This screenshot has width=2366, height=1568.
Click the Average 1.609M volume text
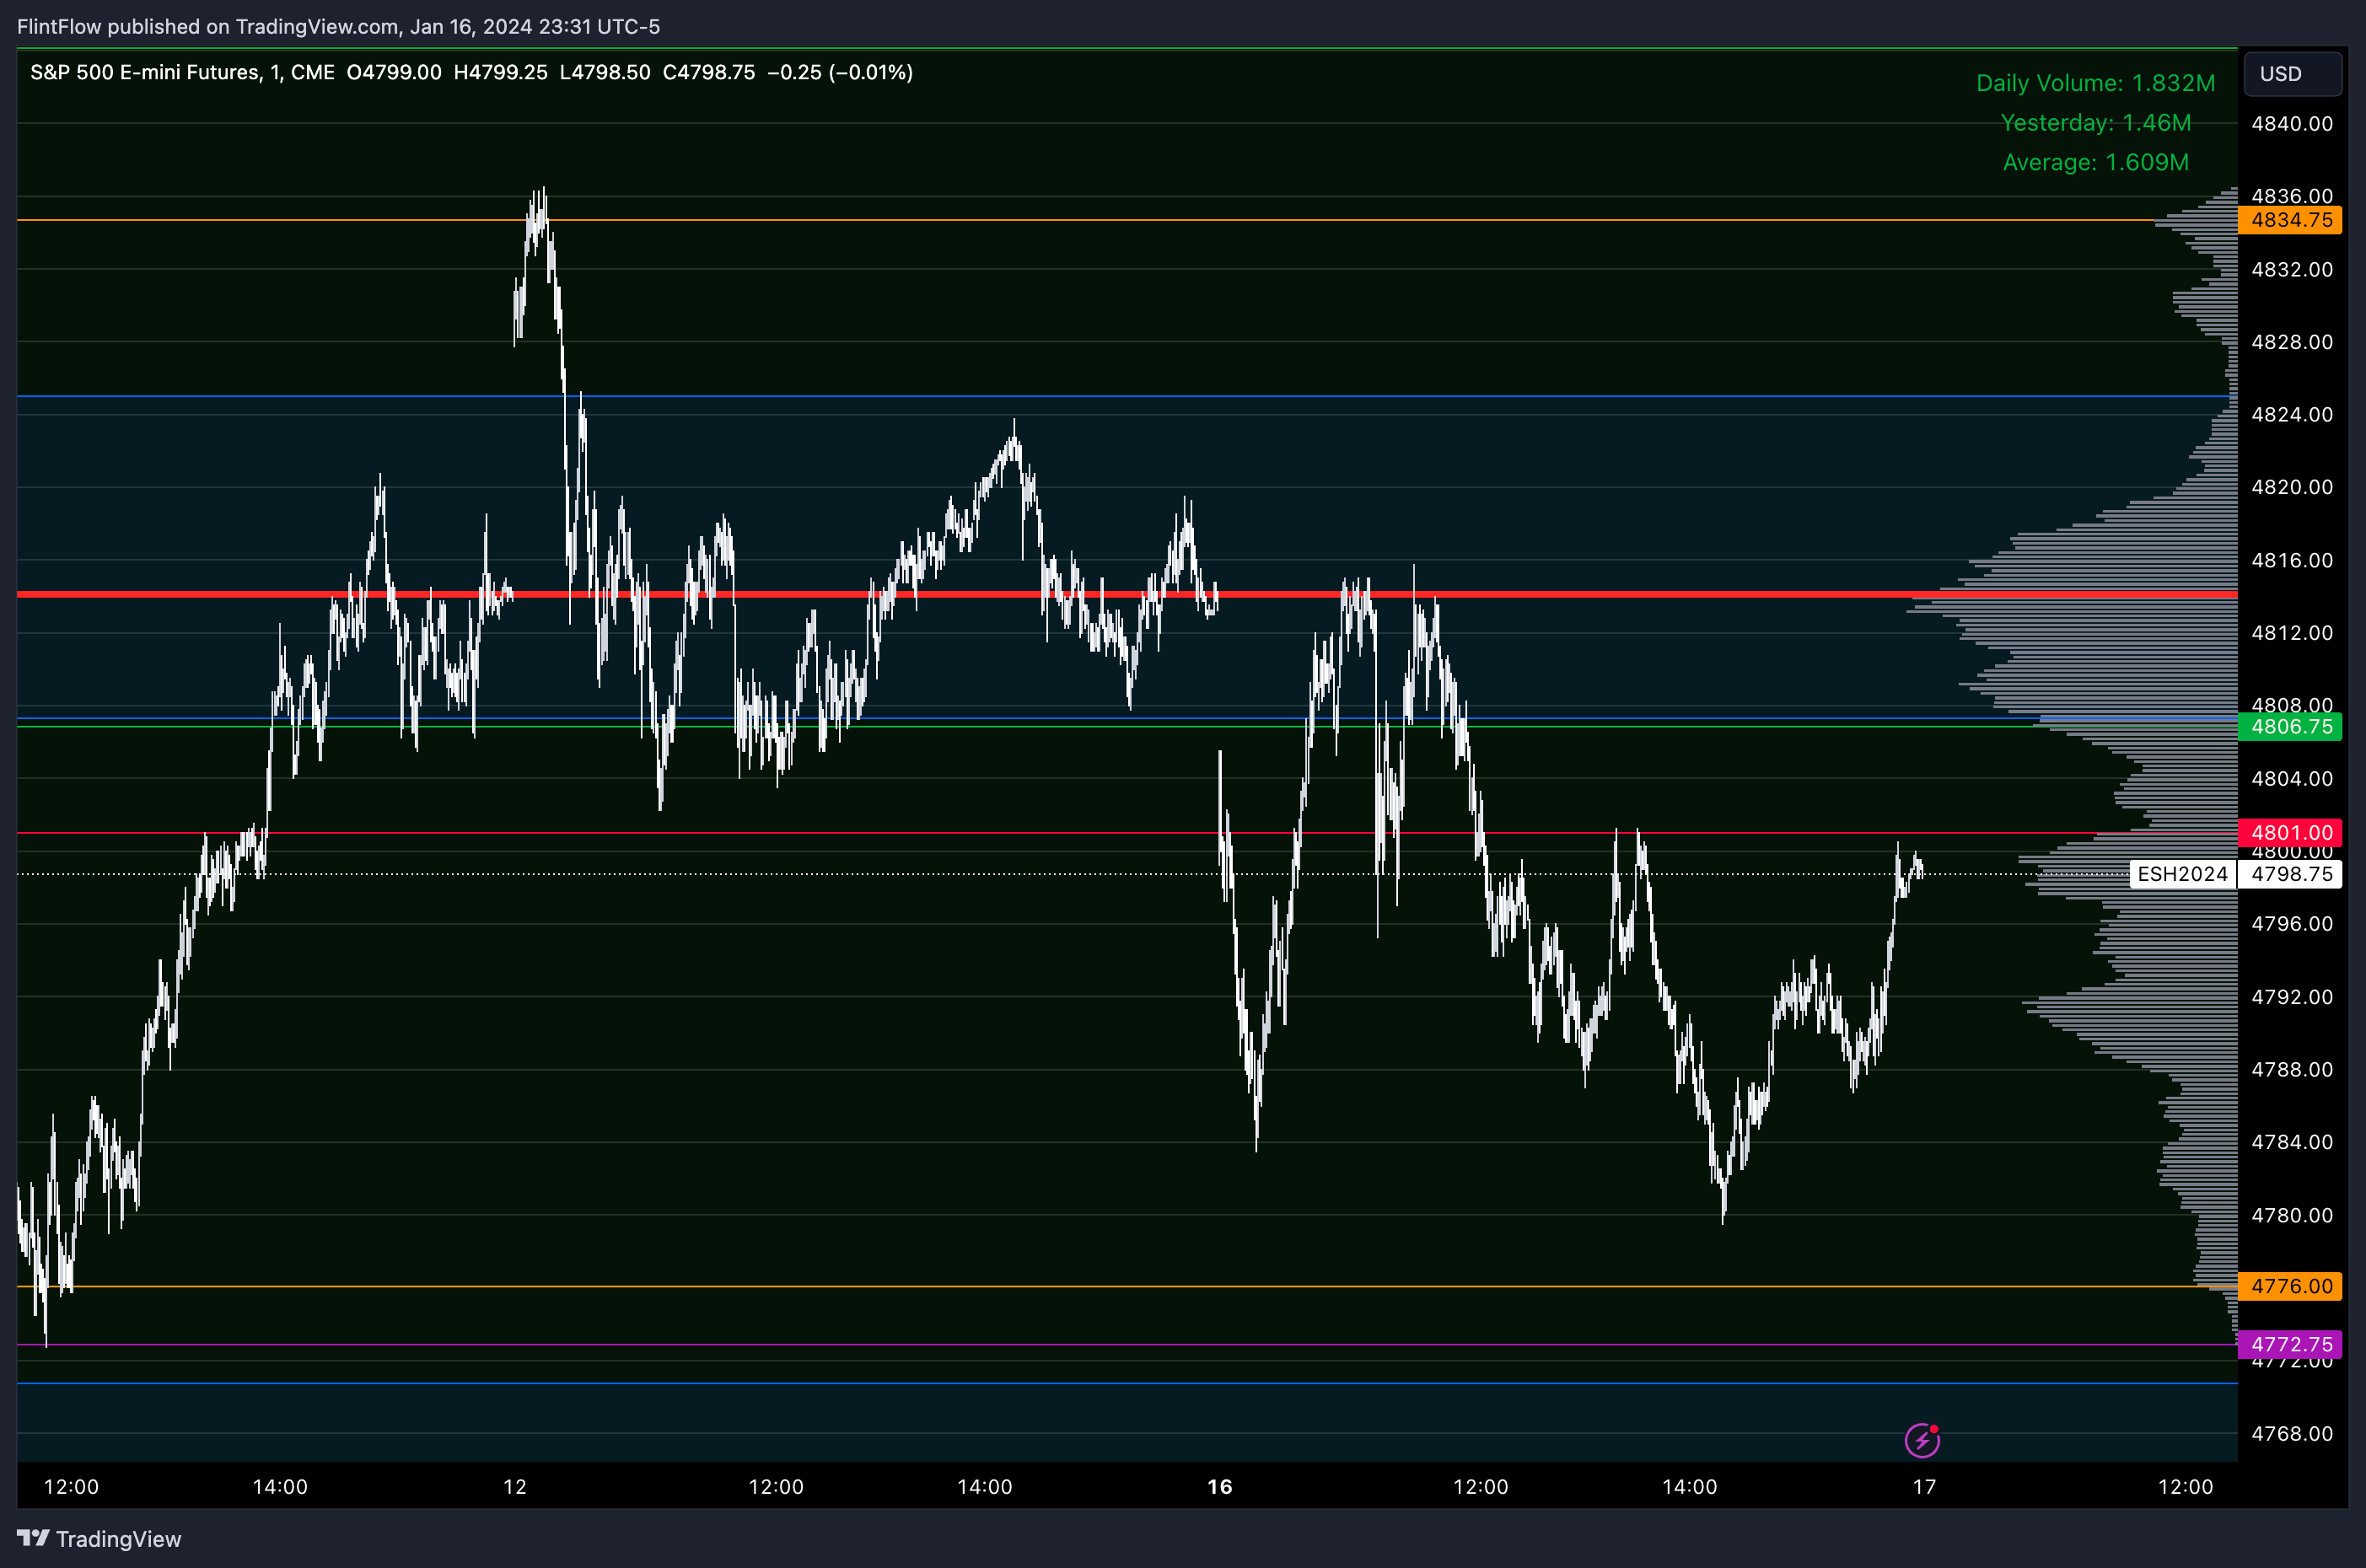pyautogui.click(x=2095, y=162)
